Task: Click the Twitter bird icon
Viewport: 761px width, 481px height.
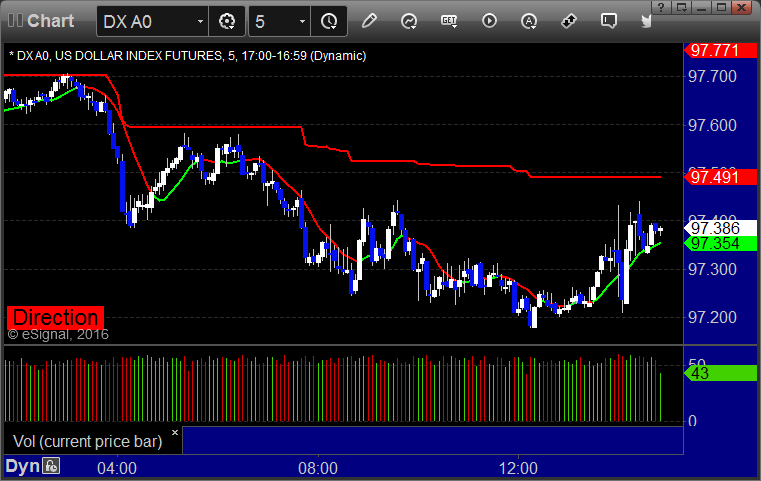Action: click(646, 21)
